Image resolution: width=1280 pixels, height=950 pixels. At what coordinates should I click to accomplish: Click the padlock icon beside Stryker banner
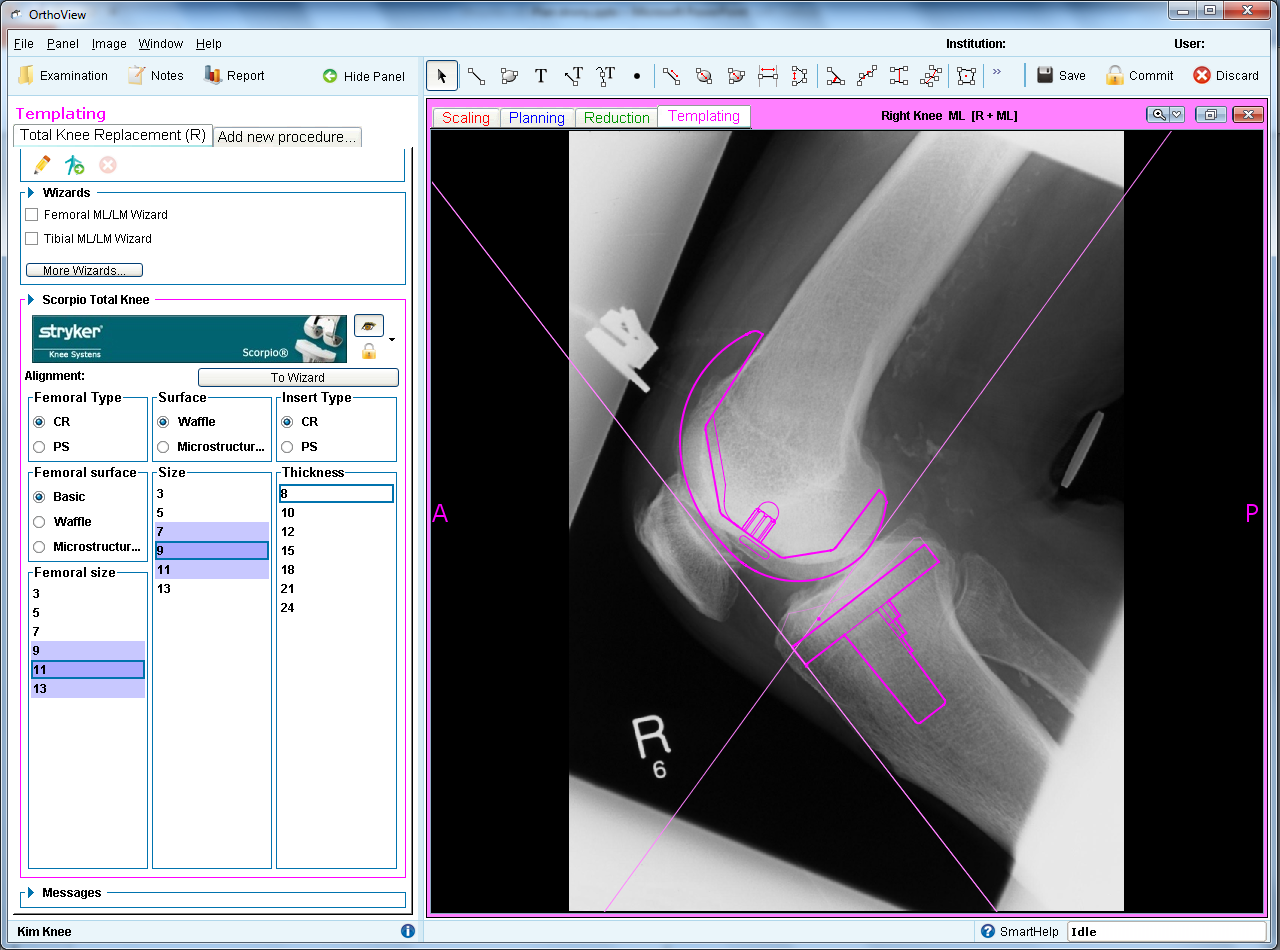[x=369, y=351]
